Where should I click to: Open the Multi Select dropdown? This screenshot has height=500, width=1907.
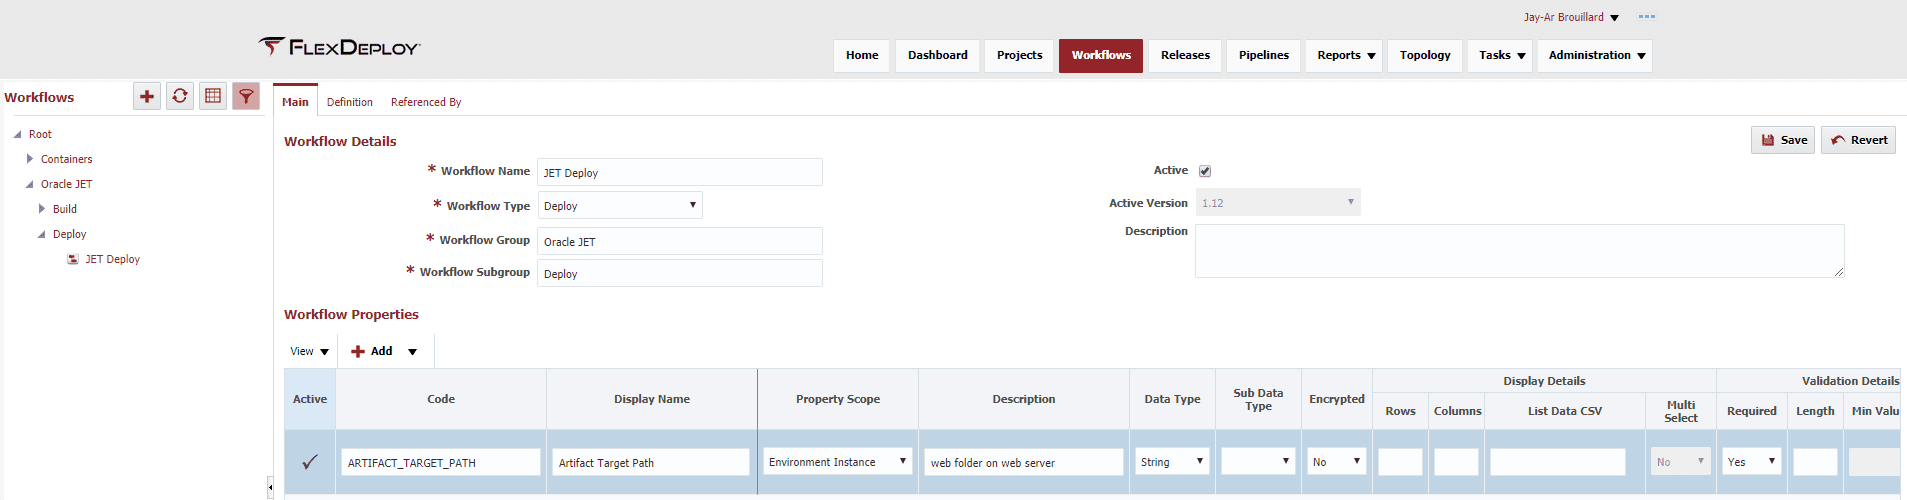(x=1680, y=461)
